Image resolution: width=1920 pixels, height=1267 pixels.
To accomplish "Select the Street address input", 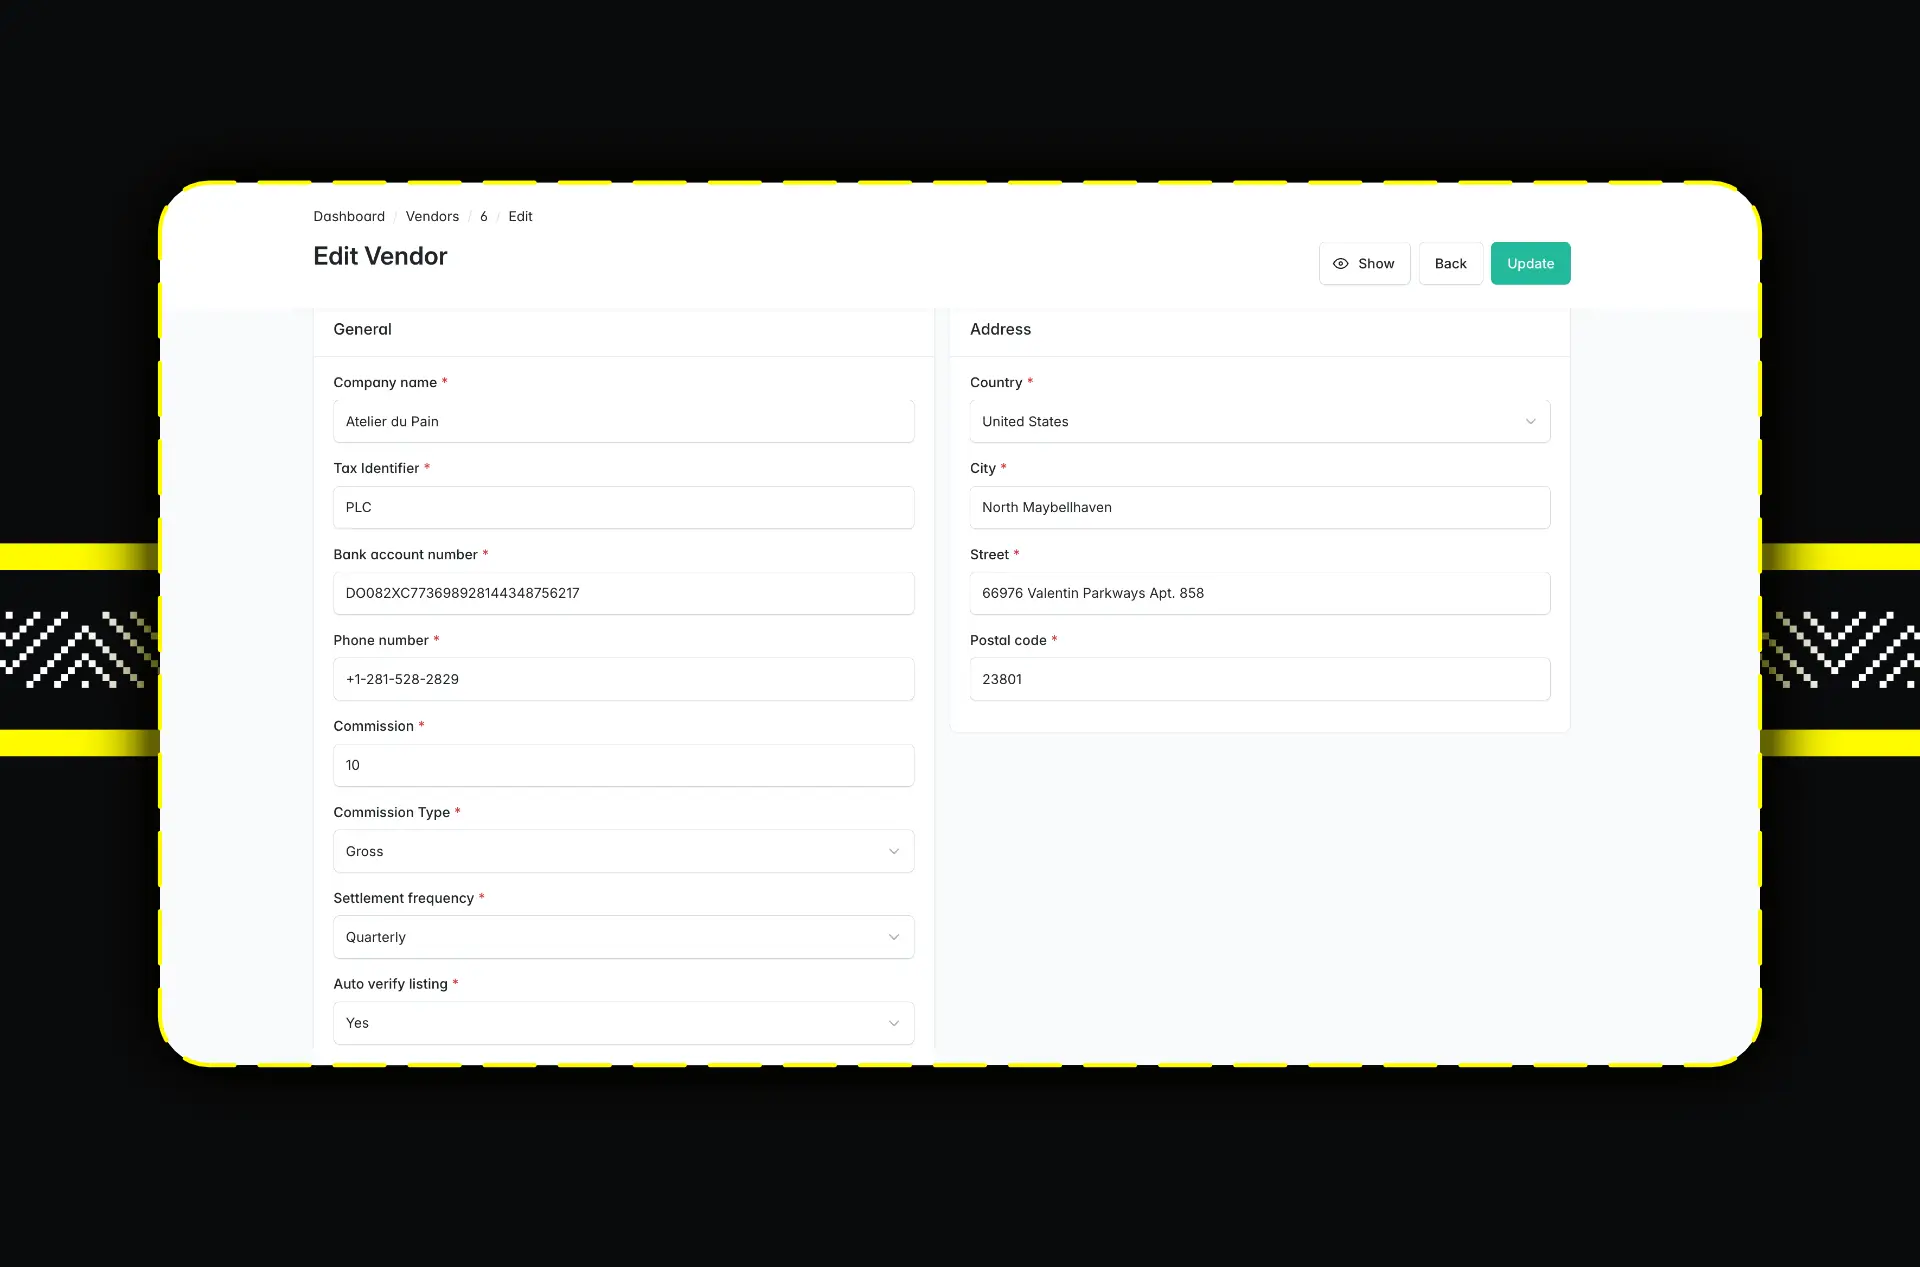I will 1259,593.
